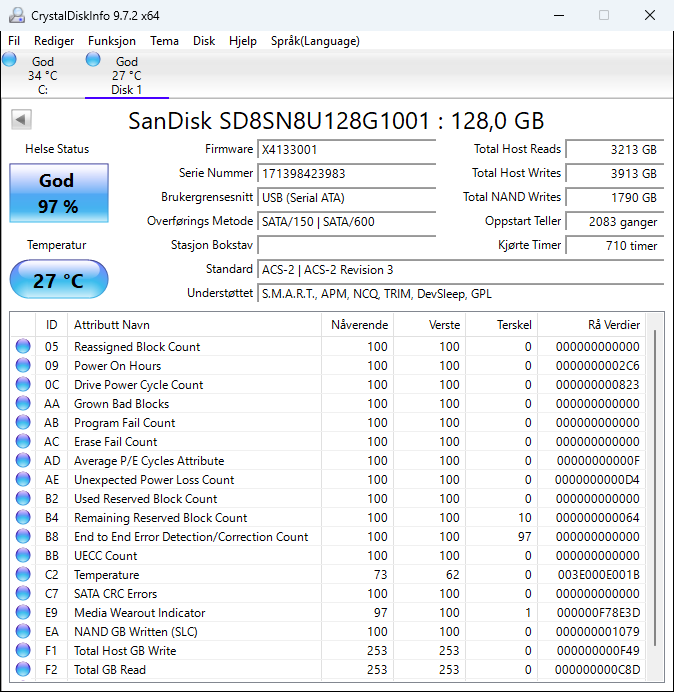674x692 pixels.
Task: Click status orb of Used Reserved Block Count
Action: (x=23, y=498)
